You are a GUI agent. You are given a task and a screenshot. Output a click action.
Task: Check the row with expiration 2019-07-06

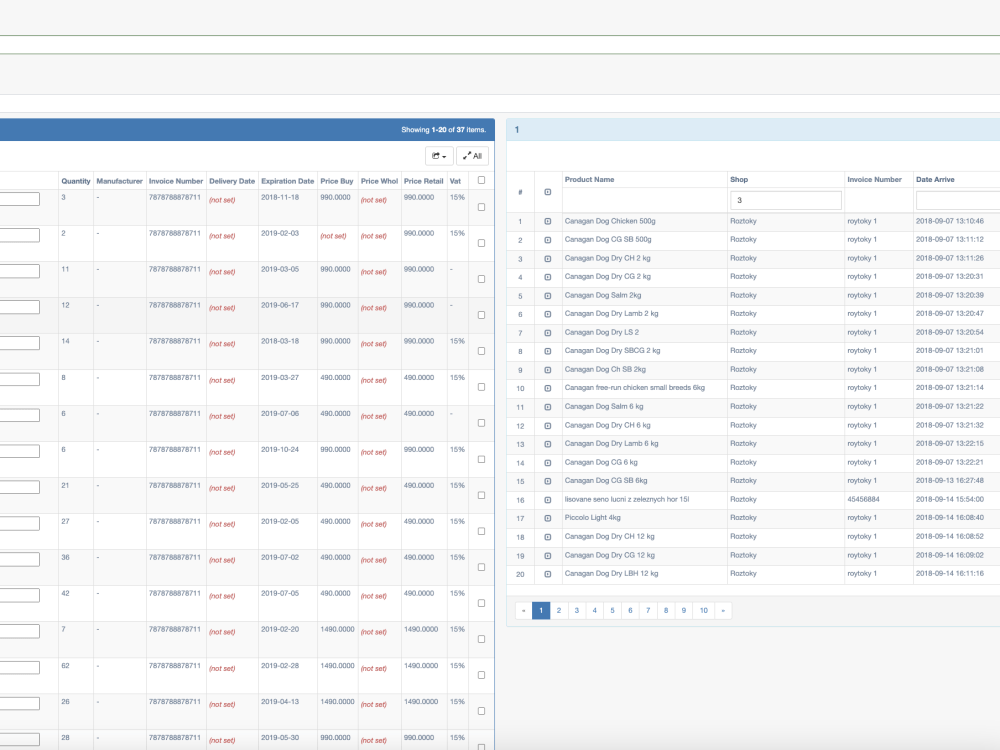[x=482, y=423]
